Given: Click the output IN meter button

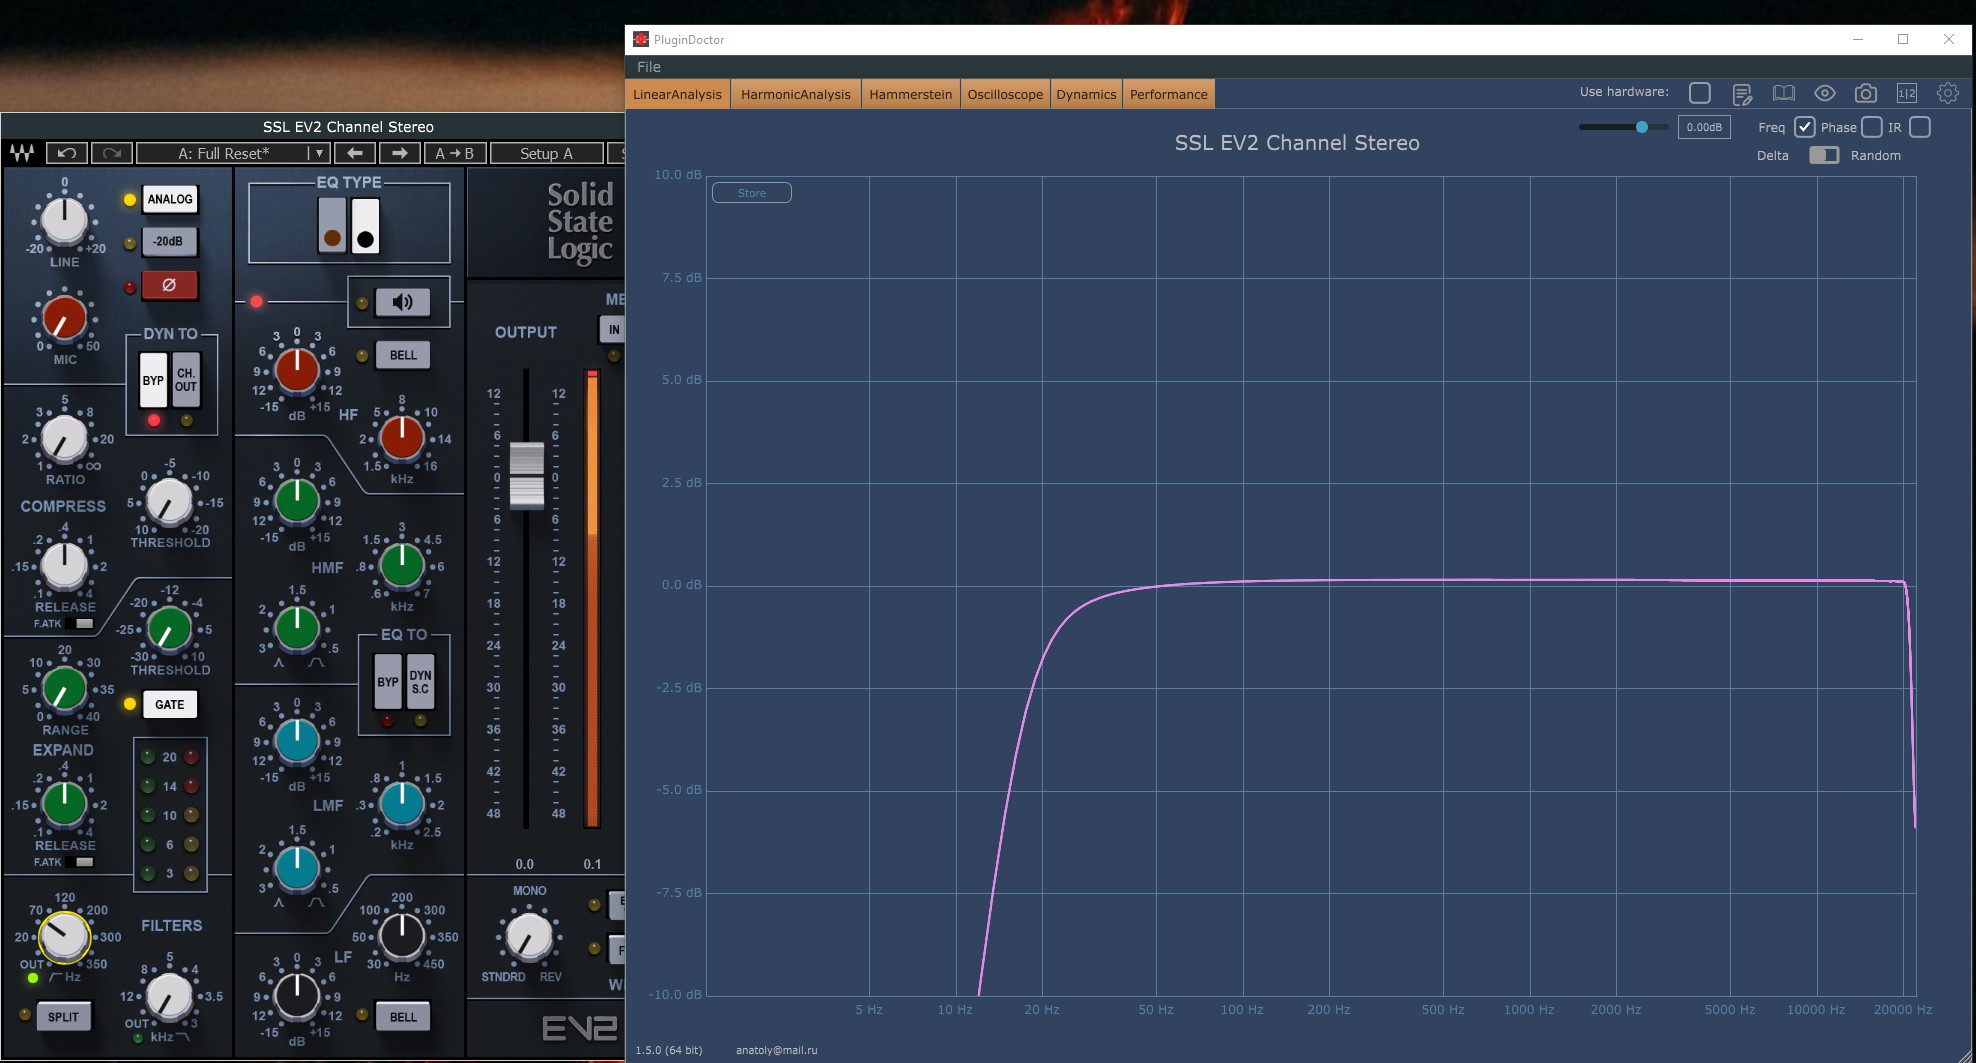Looking at the screenshot, I should pos(612,329).
